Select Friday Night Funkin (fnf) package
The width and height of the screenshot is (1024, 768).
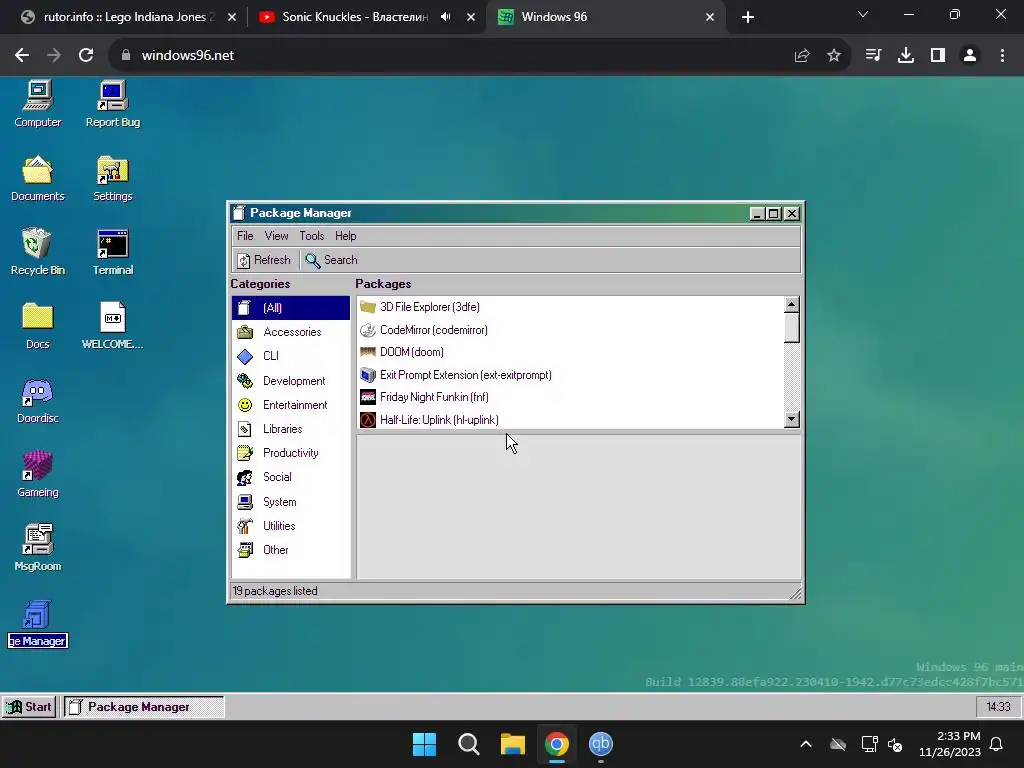(x=571, y=397)
